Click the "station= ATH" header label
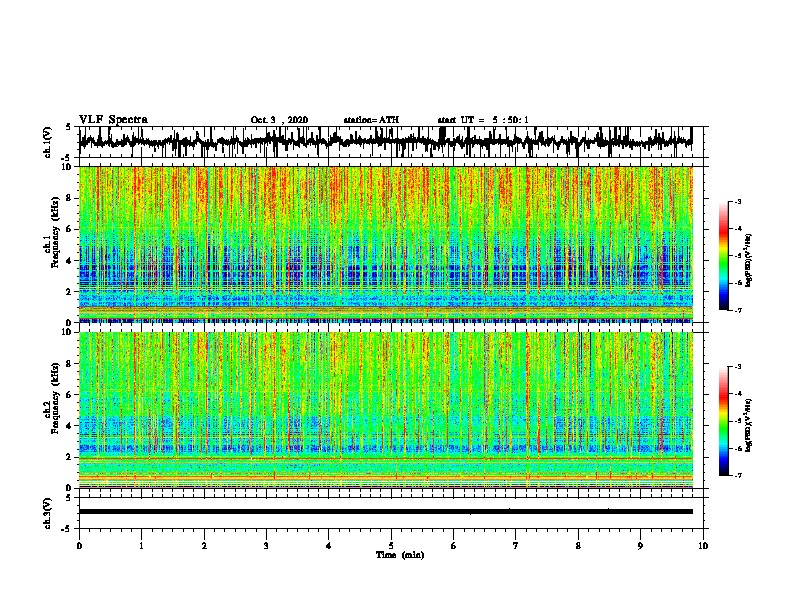The width and height of the screenshot is (792, 612). 371,120
